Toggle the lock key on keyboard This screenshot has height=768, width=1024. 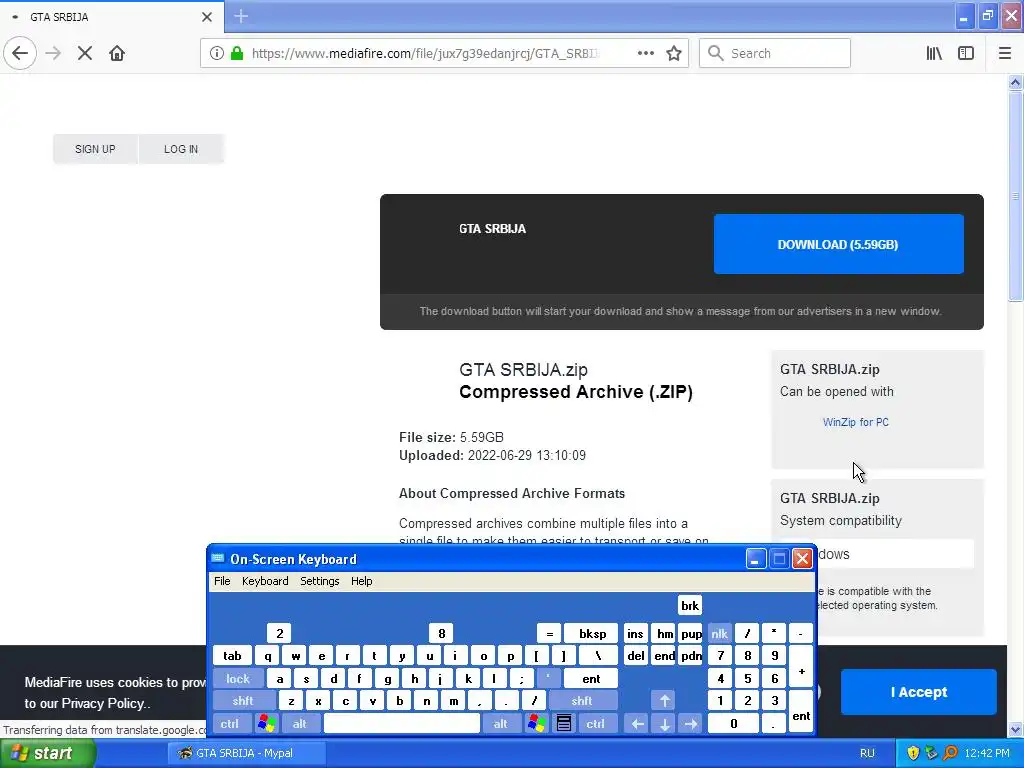238,679
